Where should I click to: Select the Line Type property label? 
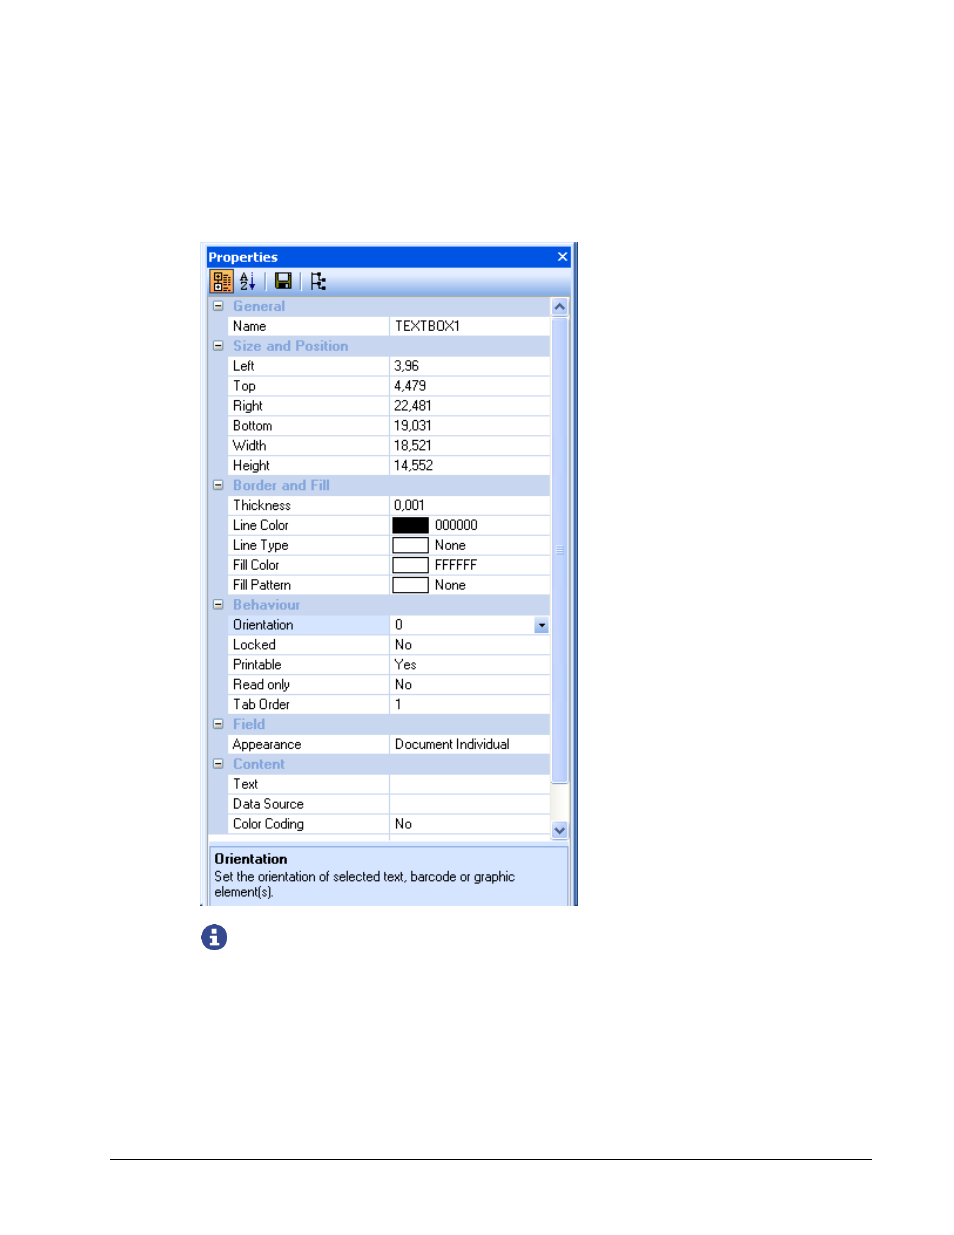click(260, 545)
